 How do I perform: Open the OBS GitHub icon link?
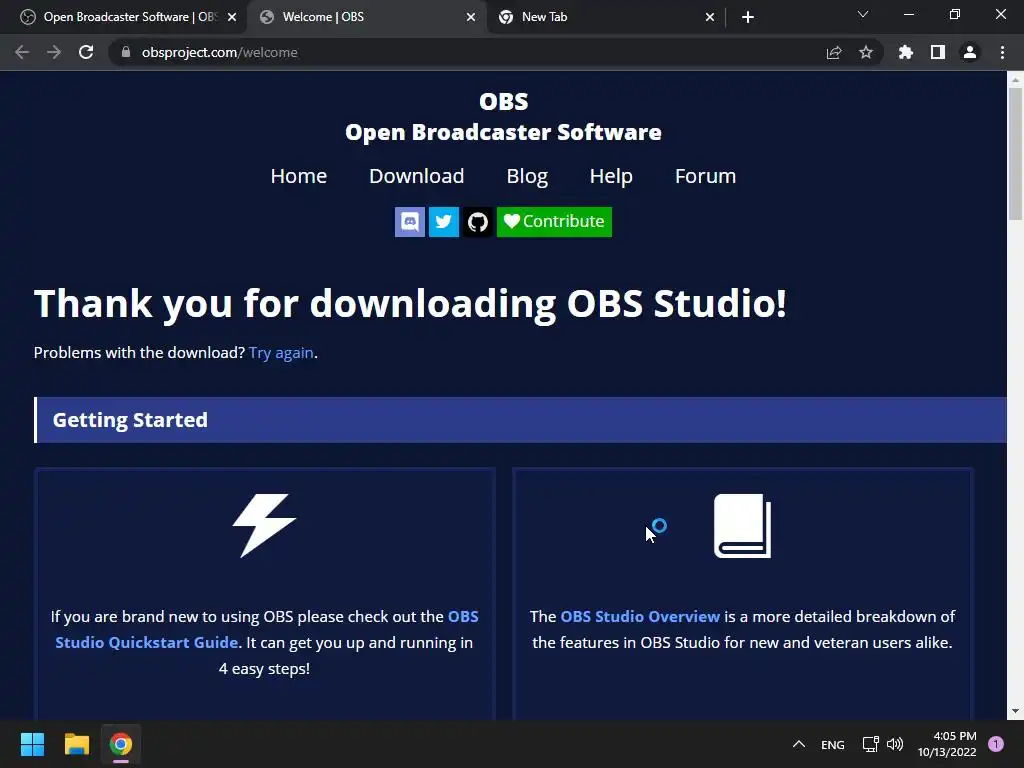(477, 222)
